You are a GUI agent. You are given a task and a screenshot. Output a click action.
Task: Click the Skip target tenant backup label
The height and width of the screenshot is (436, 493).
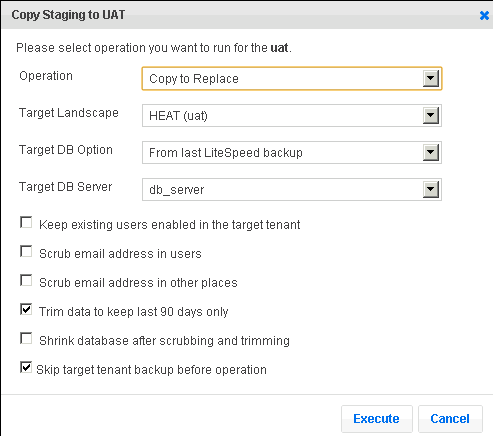point(151,370)
